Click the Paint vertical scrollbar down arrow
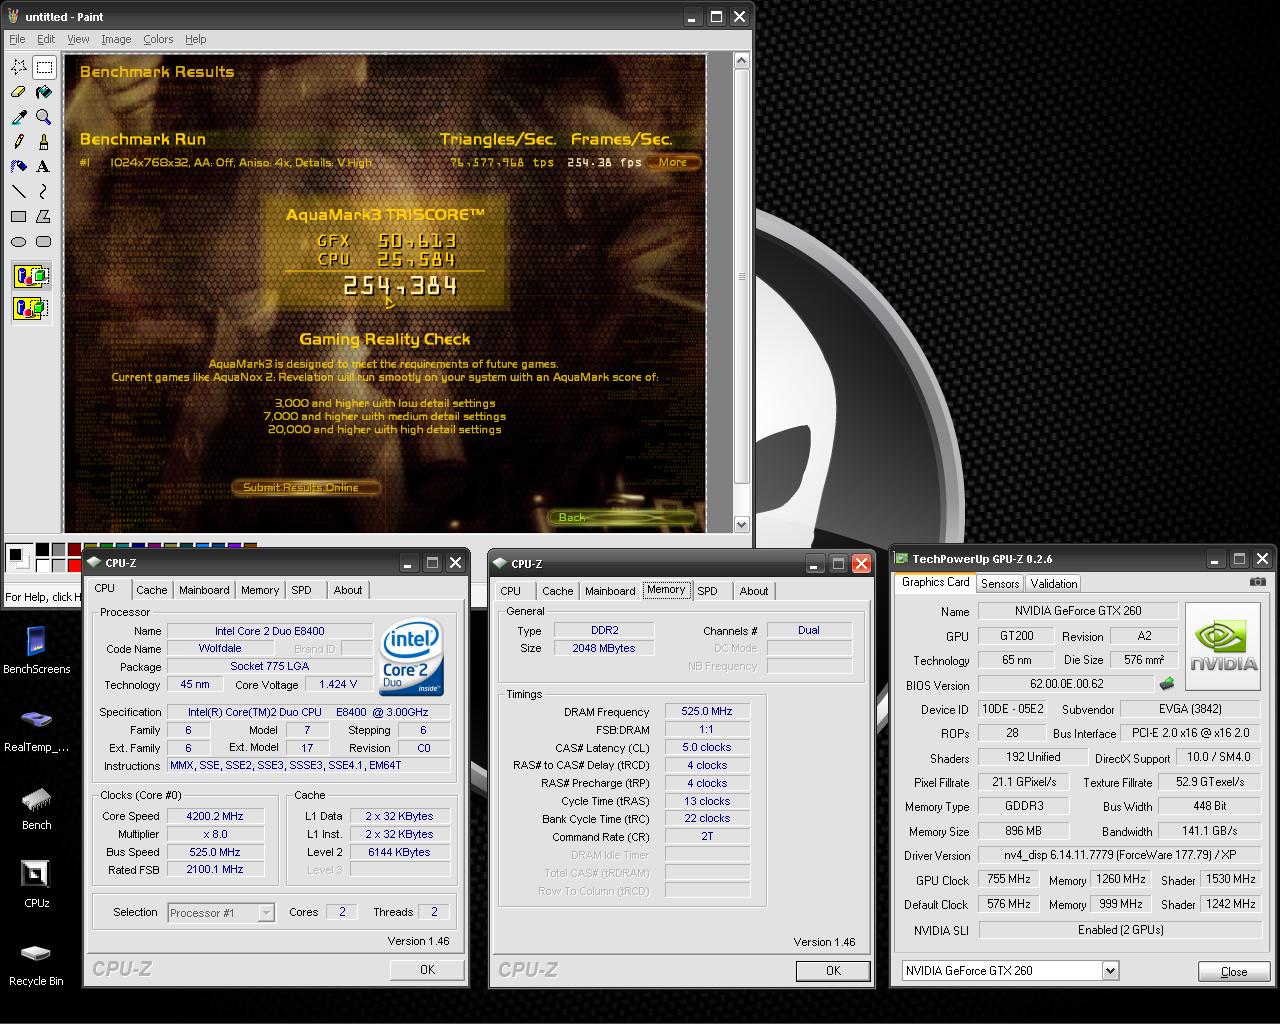Screen dimensions: 1280x1024 741,524
